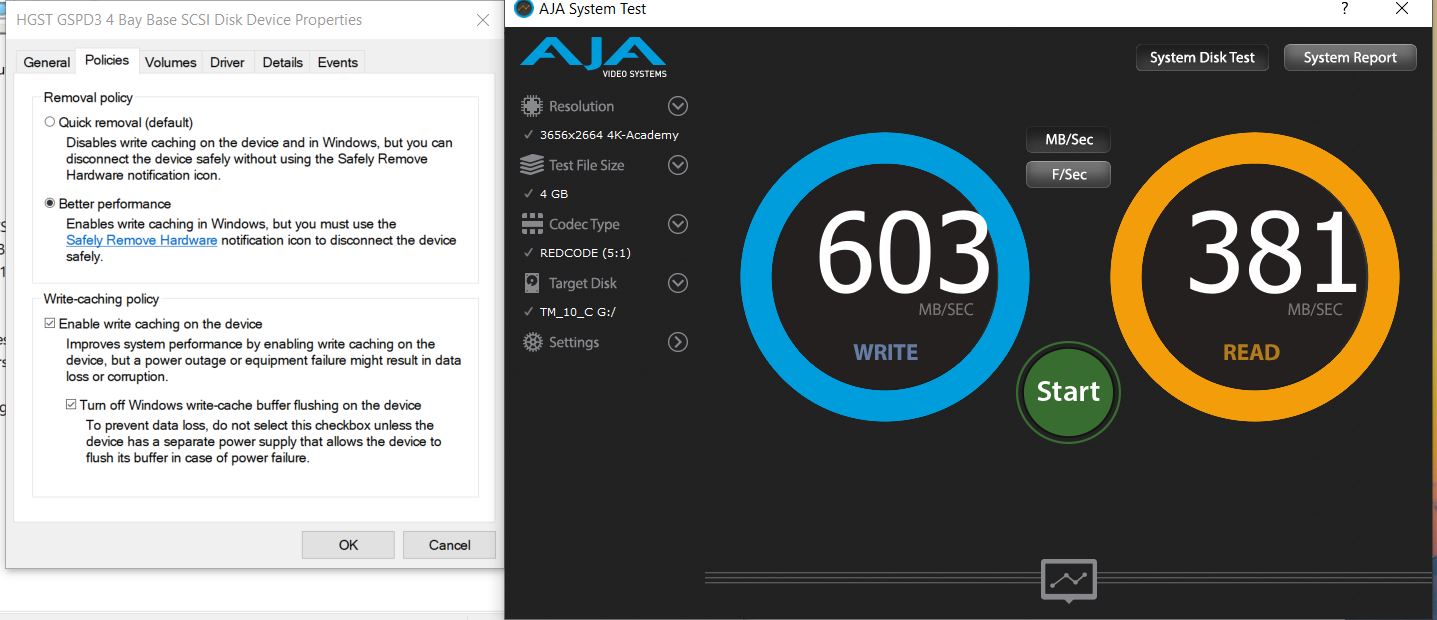Screen dimensions: 1437x620
Task: Open the Settings arrow expander
Action: click(x=678, y=342)
